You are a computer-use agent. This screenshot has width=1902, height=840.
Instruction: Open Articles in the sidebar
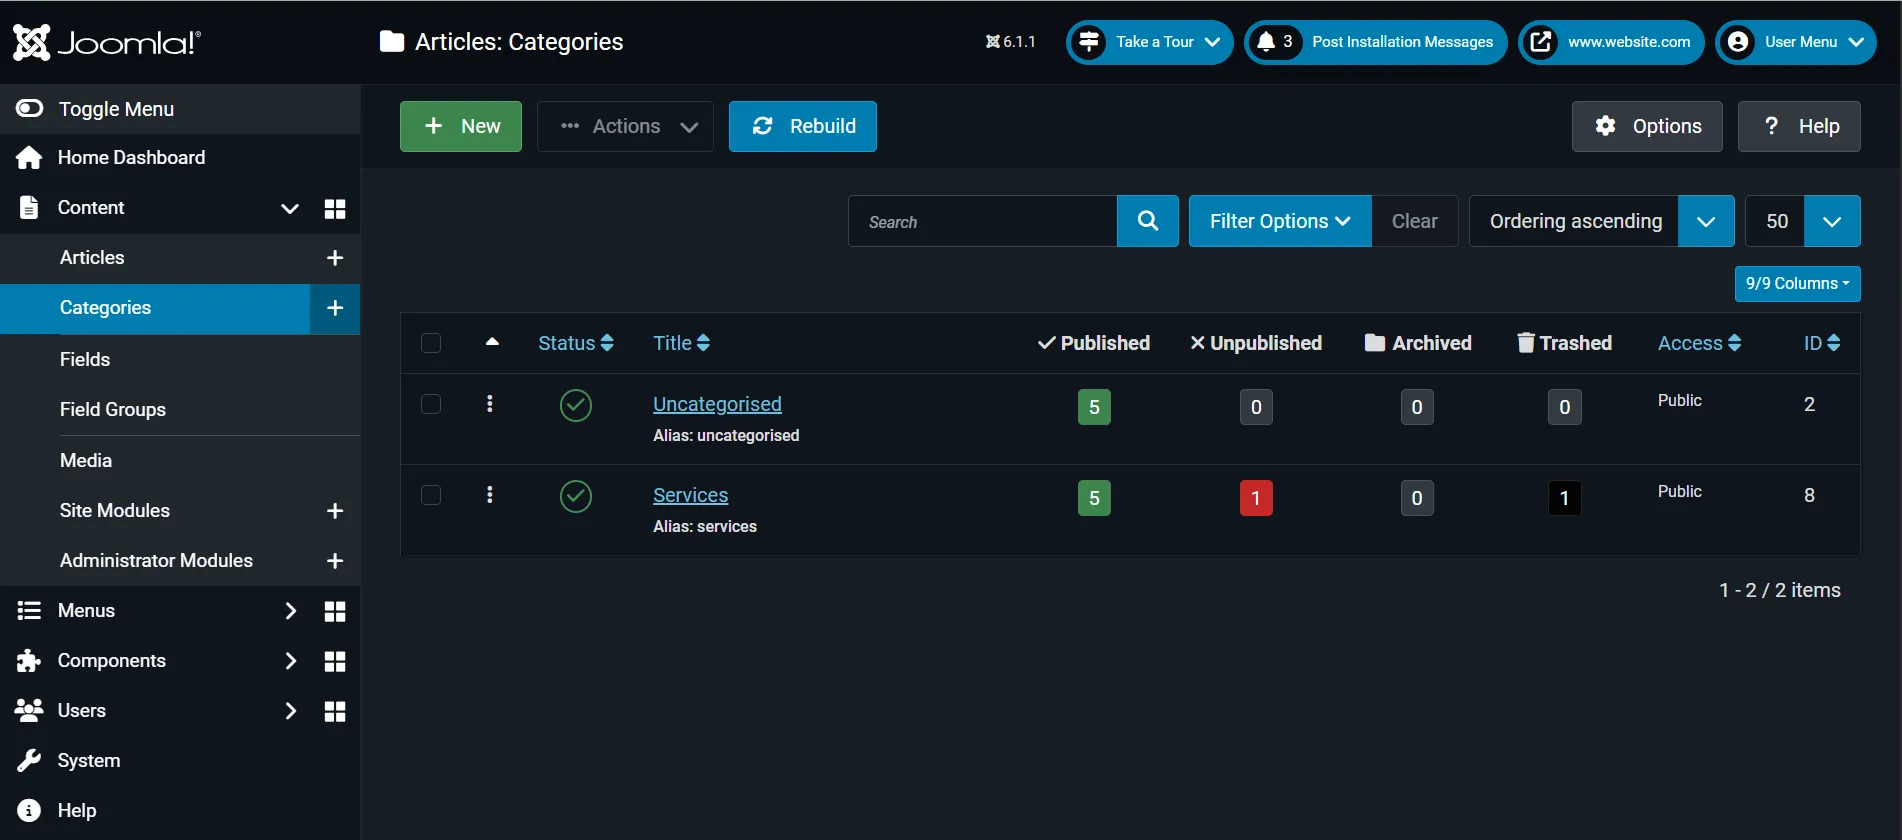coord(92,258)
